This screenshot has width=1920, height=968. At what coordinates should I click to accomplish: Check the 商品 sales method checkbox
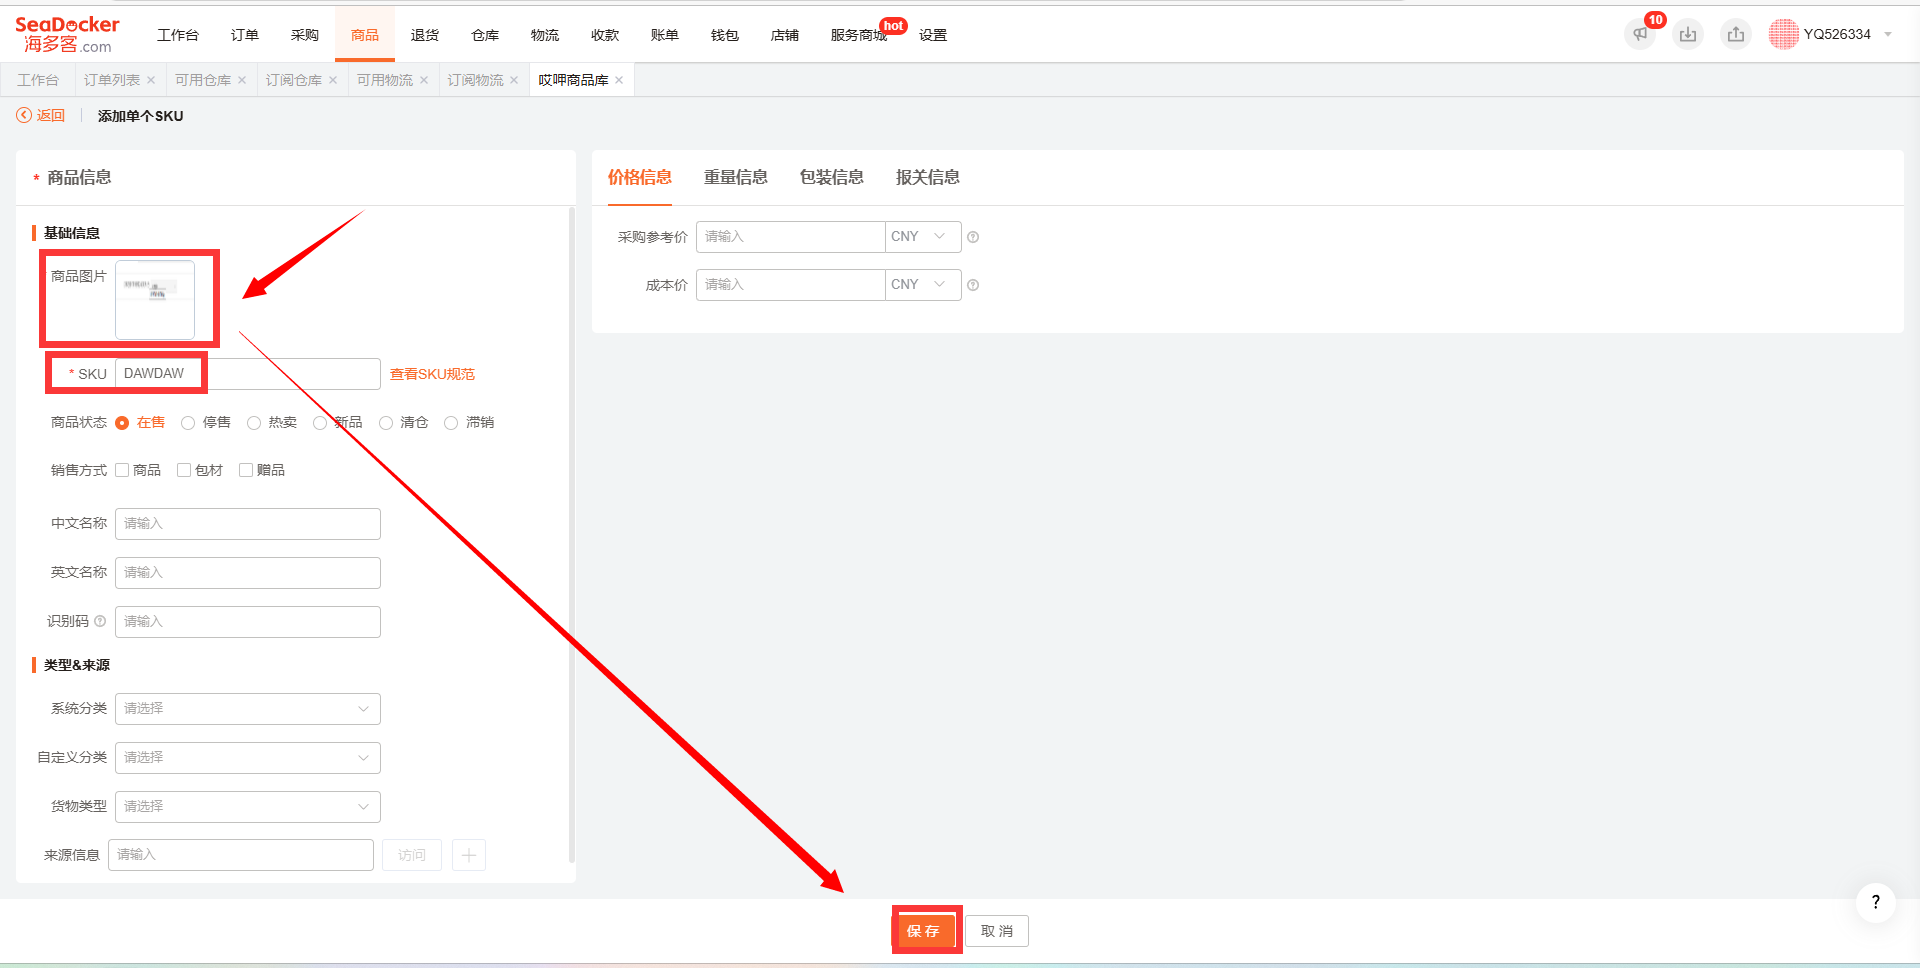point(122,470)
